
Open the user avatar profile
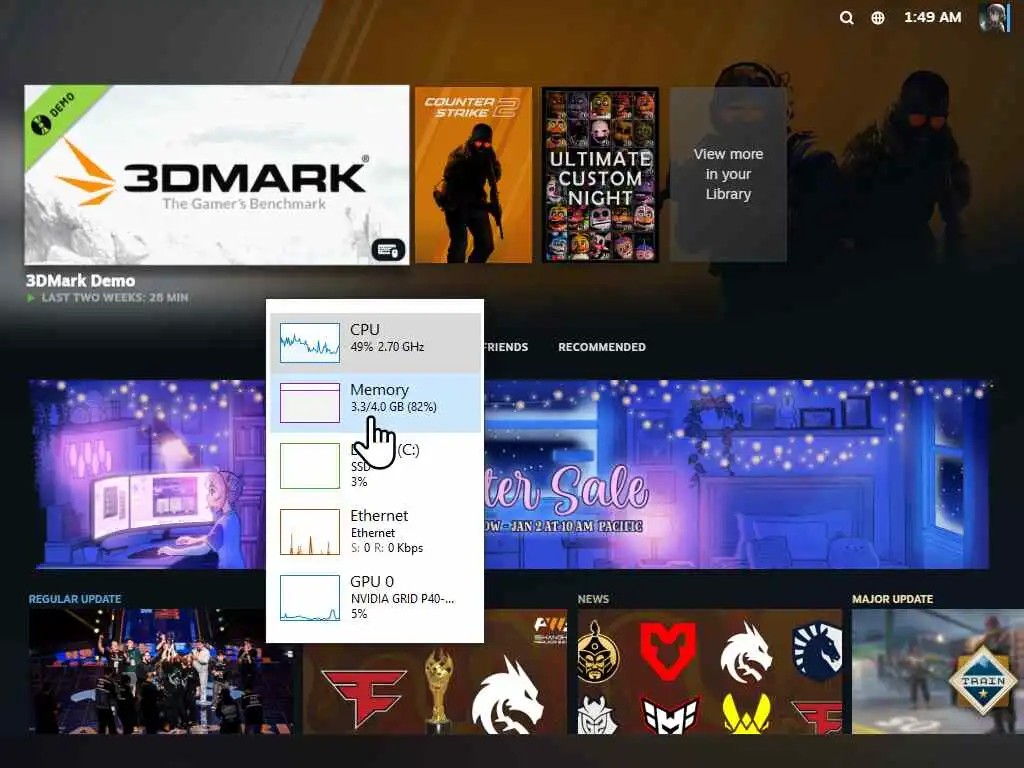coord(993,17)
